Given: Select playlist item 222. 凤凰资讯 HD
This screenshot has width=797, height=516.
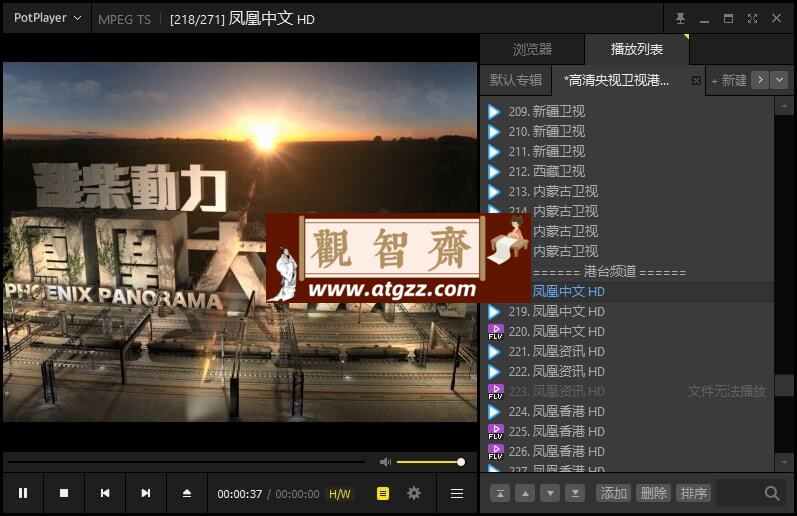Looking at the screenshot, I should point(628,371).
